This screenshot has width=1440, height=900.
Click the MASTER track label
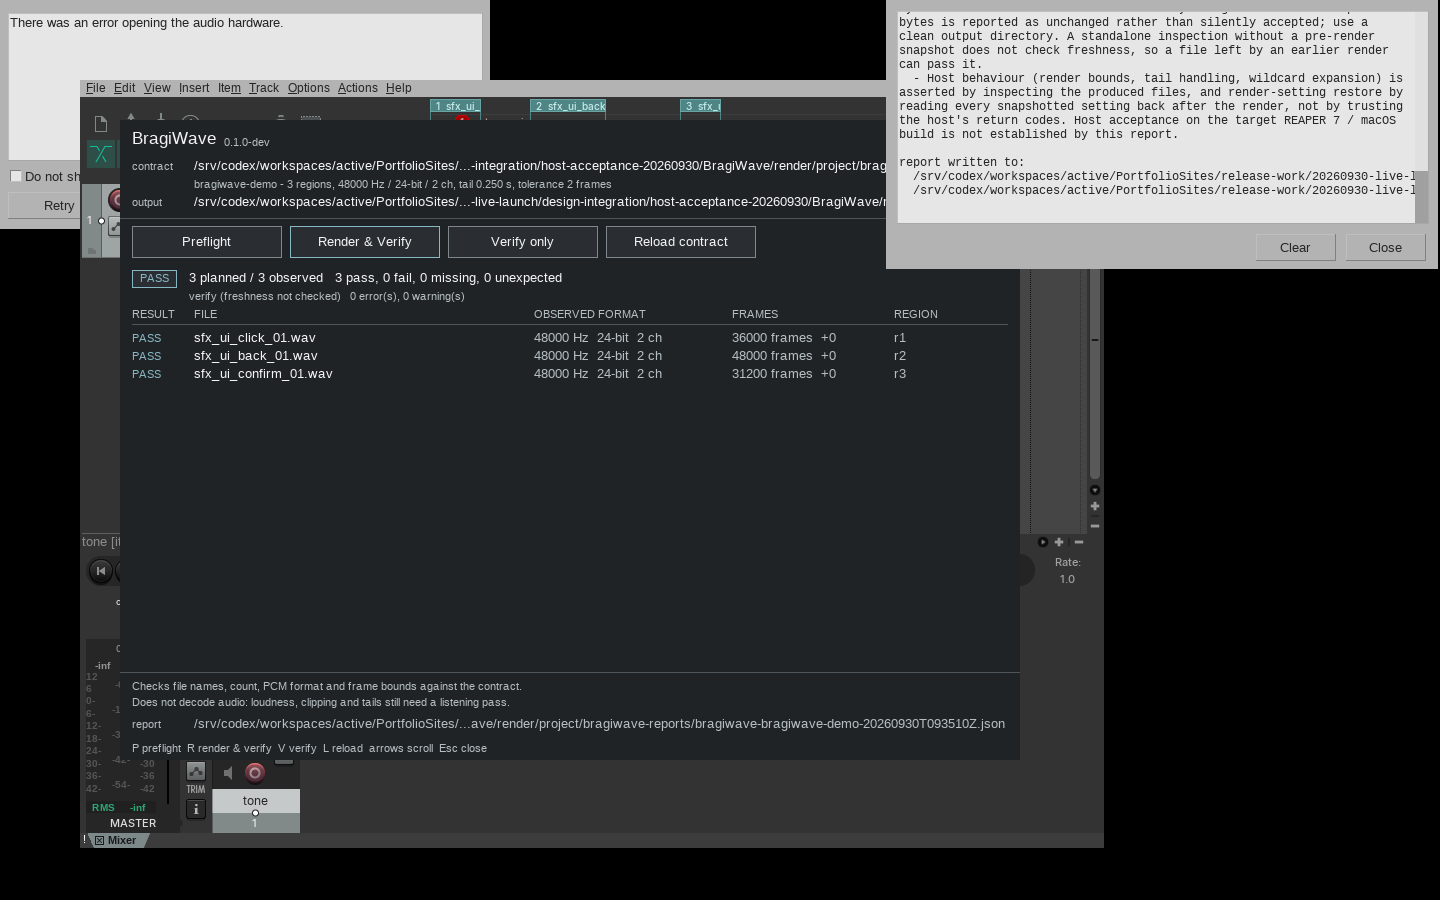133,823
